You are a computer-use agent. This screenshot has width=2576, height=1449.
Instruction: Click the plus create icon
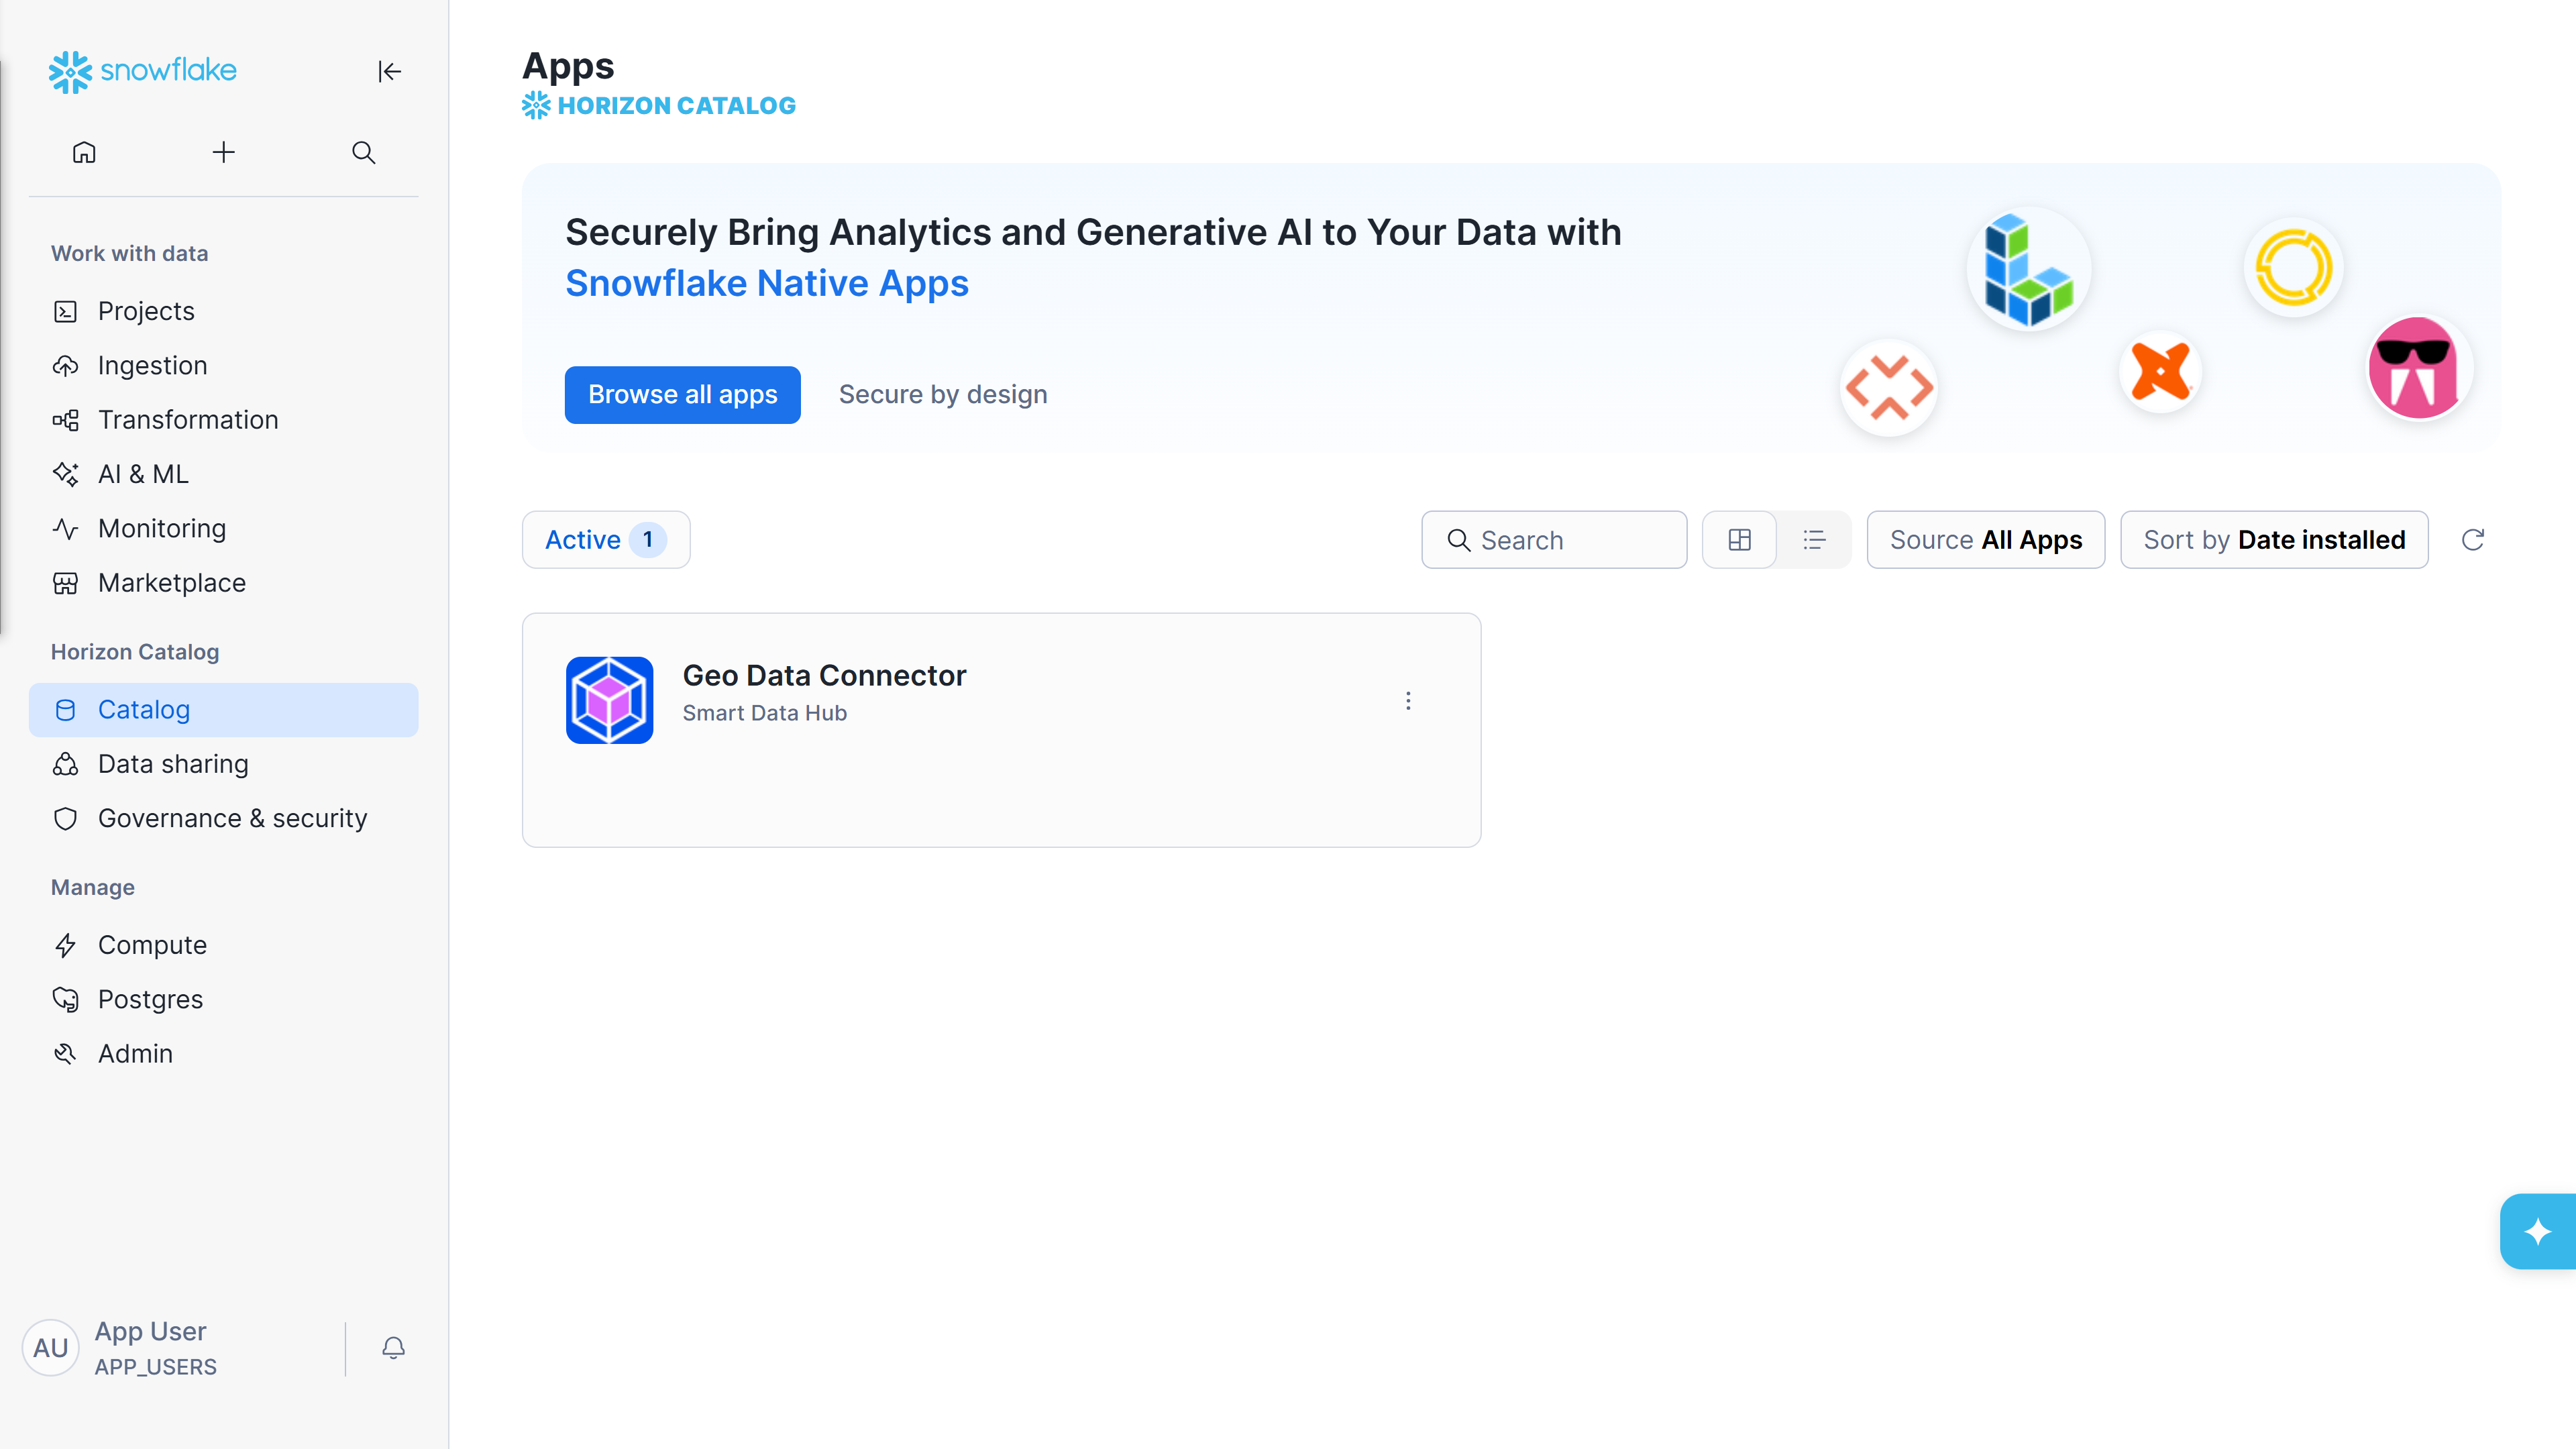pyautogui.click(x=224, y=152)
